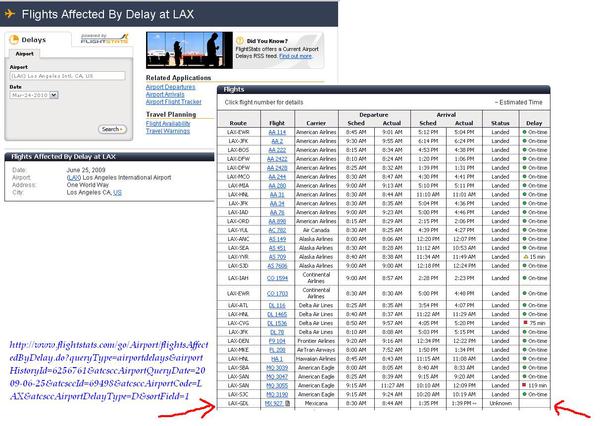Open the Airport Arrivals link

tap(167, 94)
